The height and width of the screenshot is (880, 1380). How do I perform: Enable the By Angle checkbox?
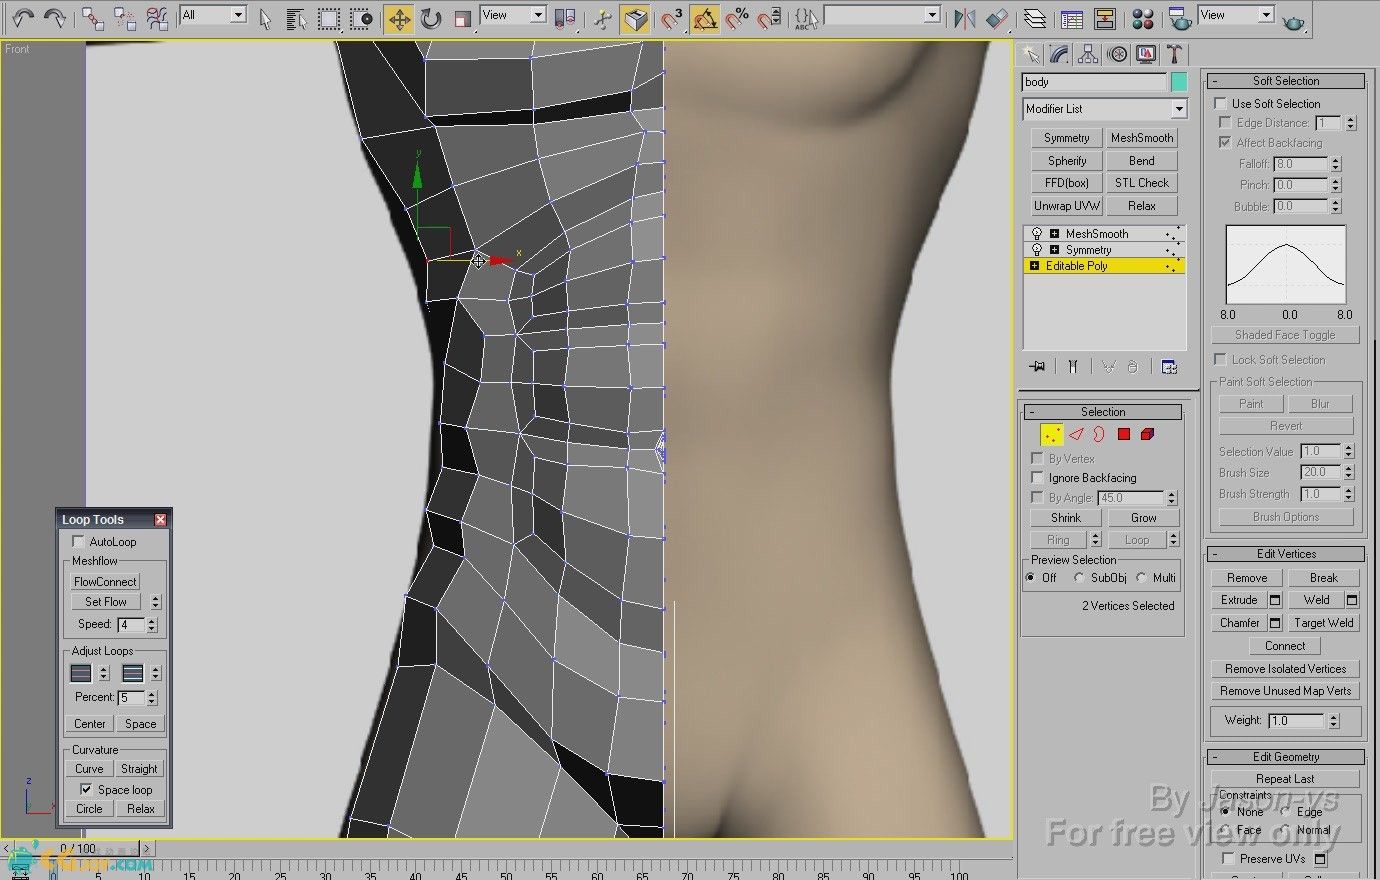(x=1037, y=497)
